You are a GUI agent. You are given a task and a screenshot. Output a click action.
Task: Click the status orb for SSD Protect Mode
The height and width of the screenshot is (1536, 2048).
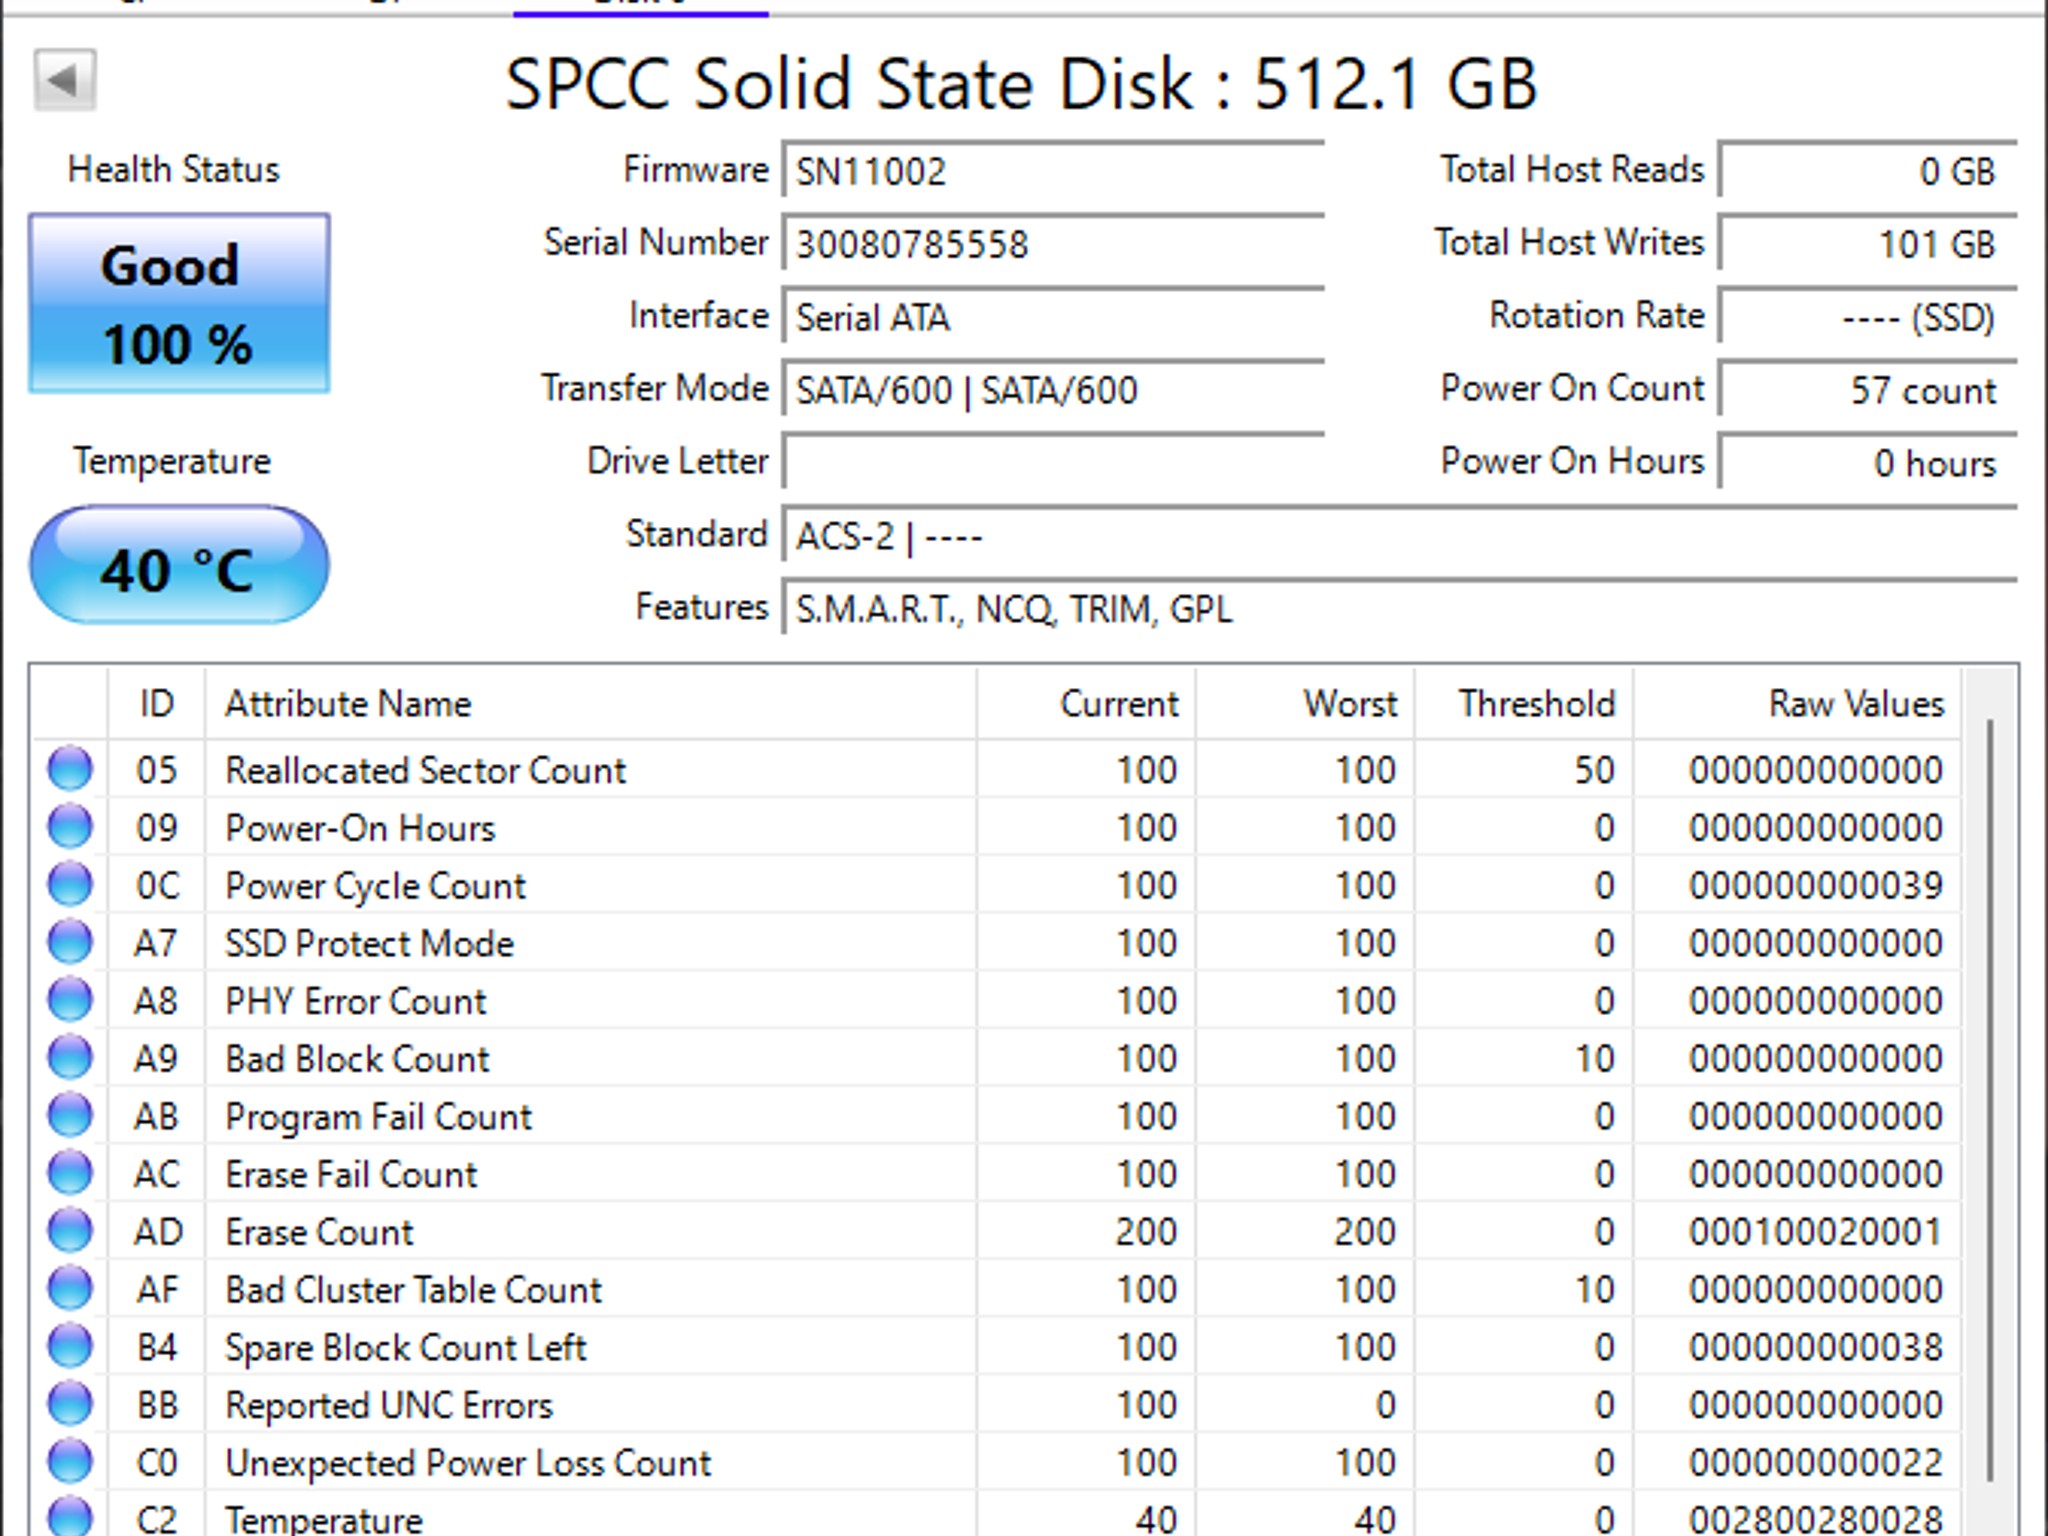[70, 942]
